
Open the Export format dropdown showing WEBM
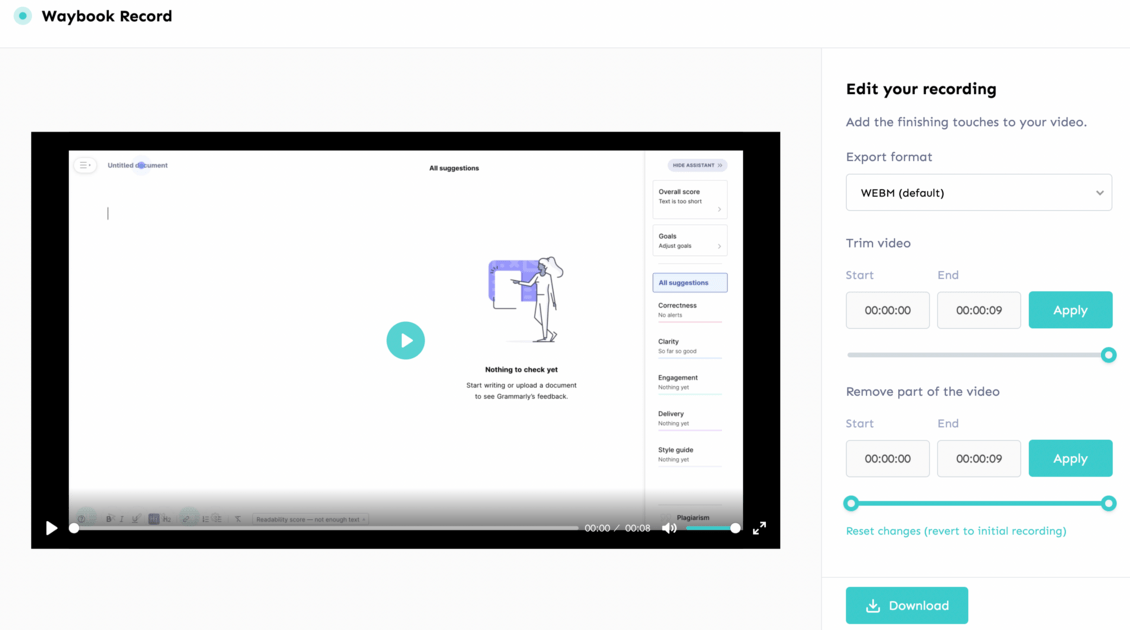coord(978,192)
